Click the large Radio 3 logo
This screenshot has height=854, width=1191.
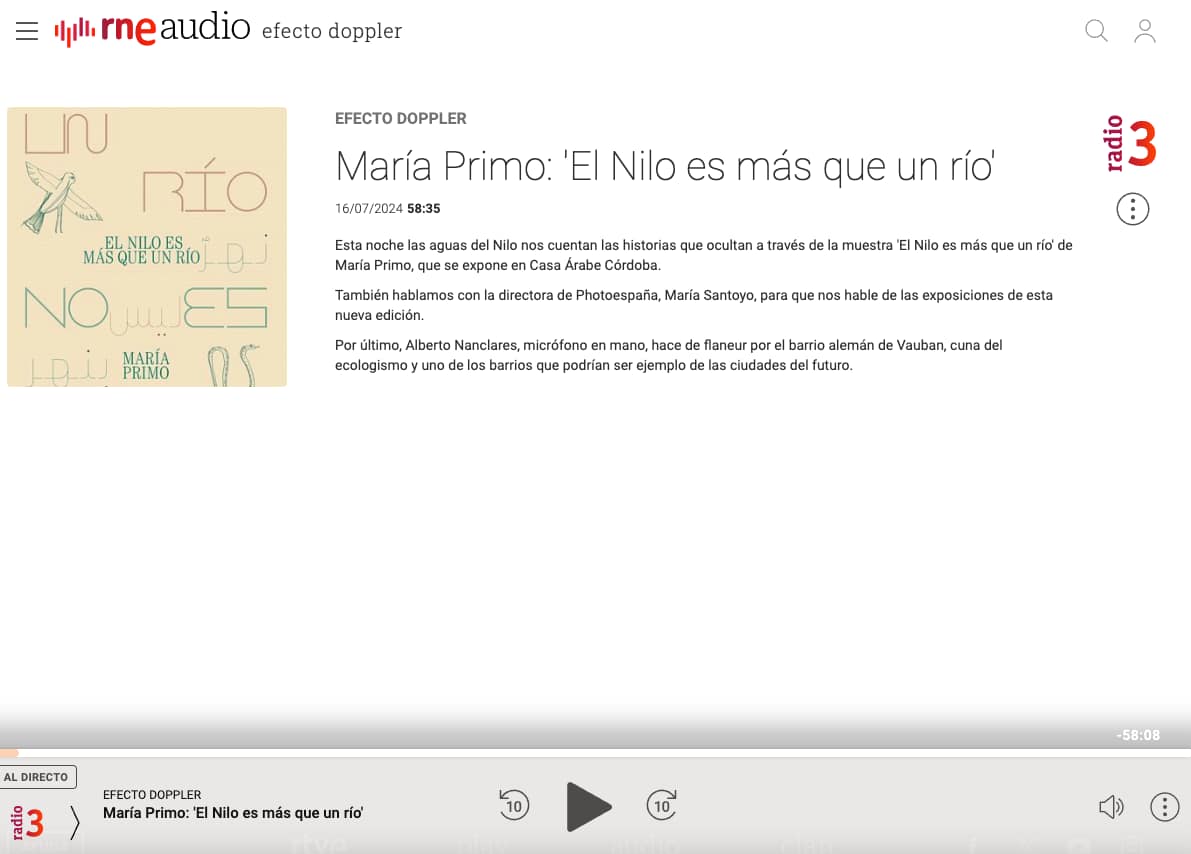click(1130, 144)
